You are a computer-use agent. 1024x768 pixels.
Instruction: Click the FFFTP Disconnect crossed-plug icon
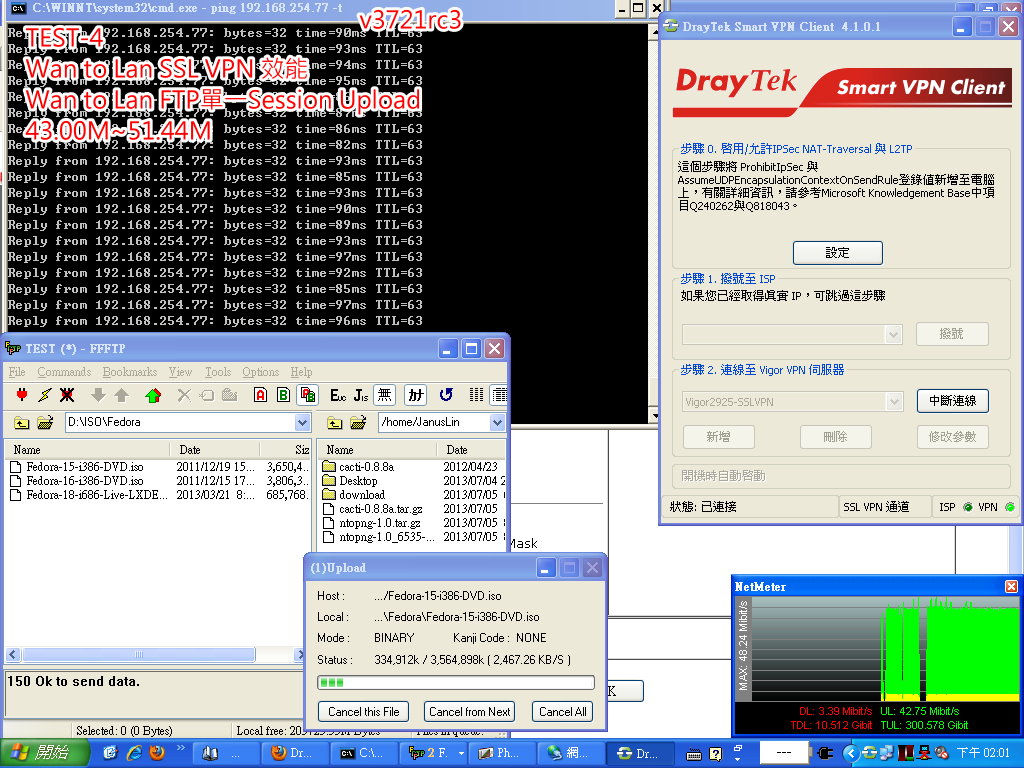[x=67, y=394]
